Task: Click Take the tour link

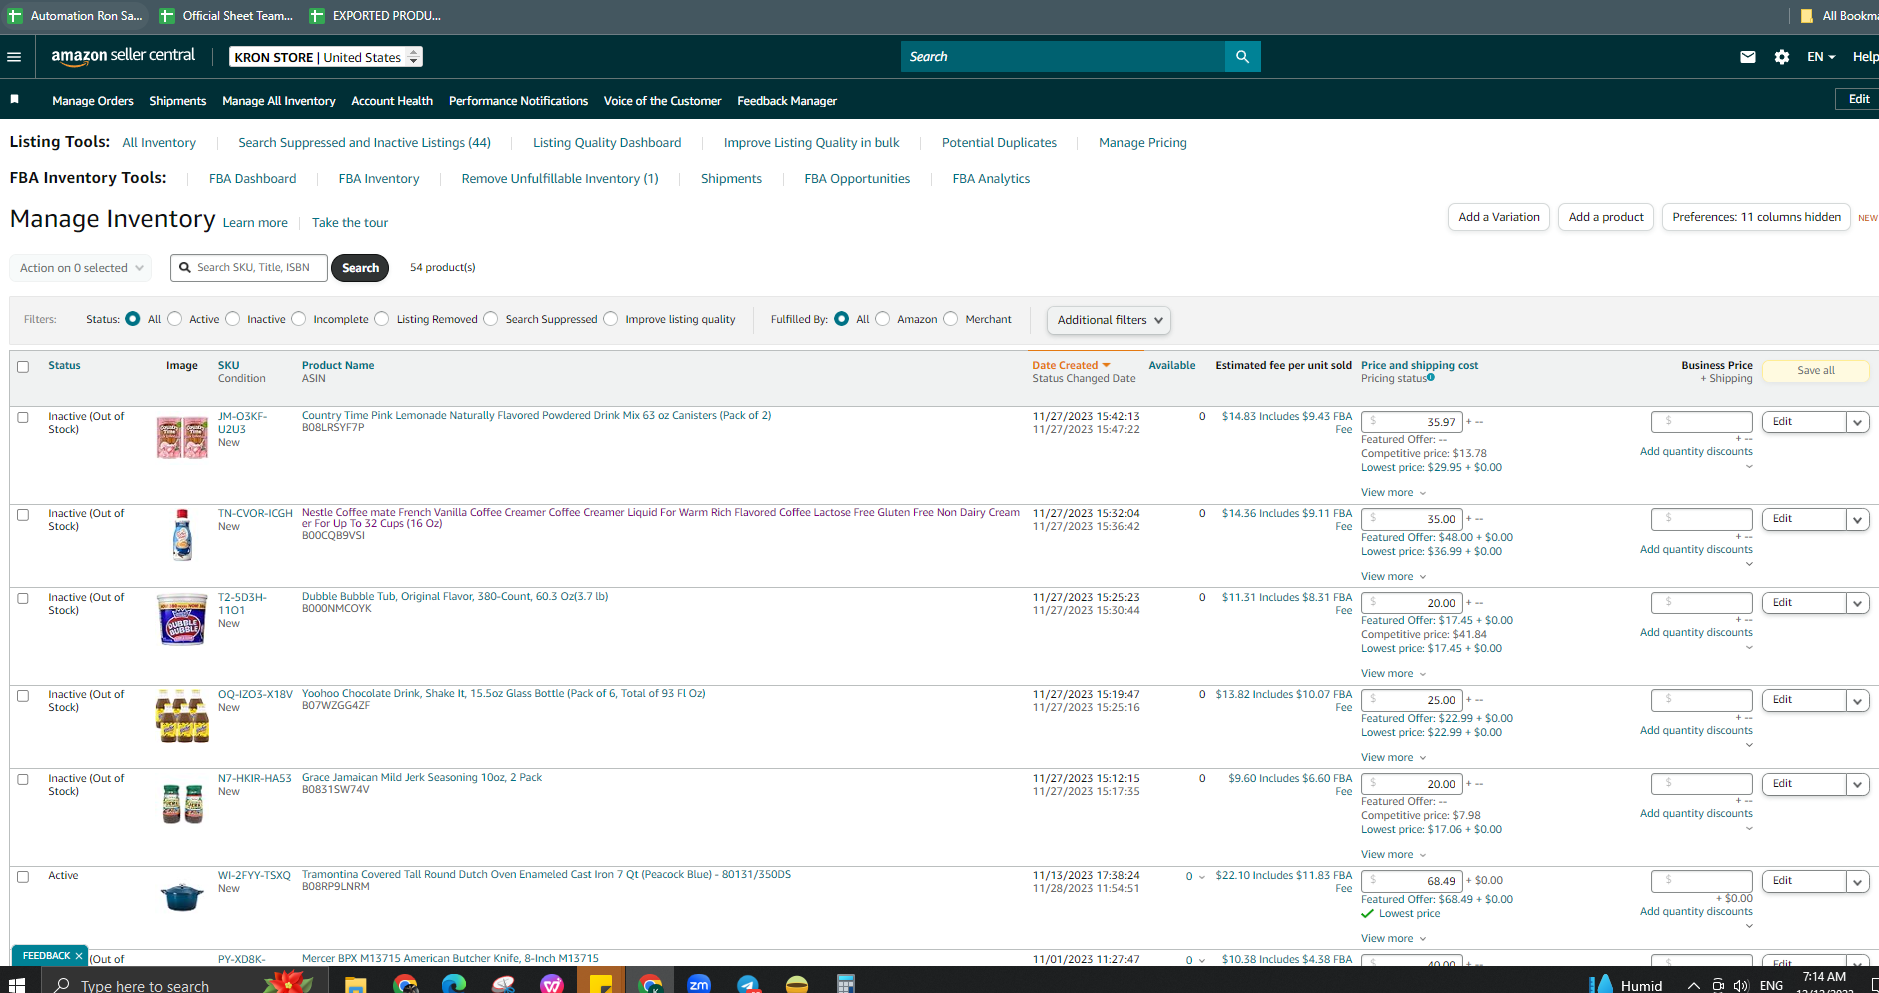Action: 350,223
